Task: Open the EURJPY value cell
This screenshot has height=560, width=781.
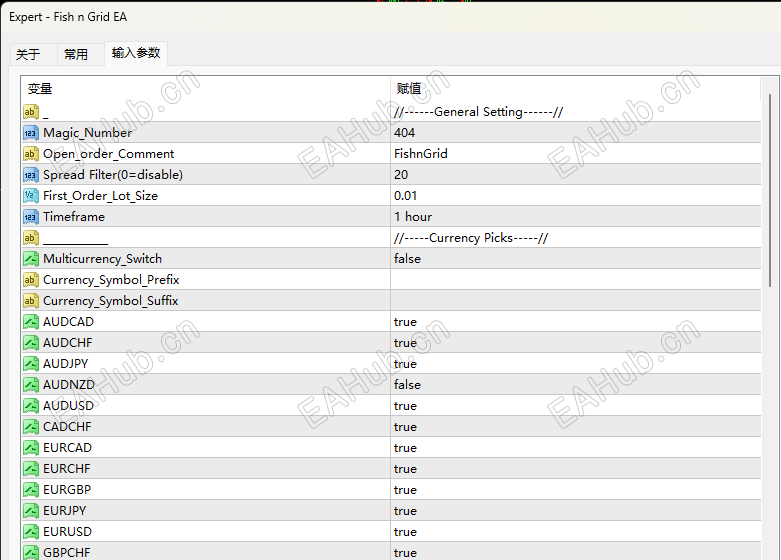Action: click(x=576, y=511)
